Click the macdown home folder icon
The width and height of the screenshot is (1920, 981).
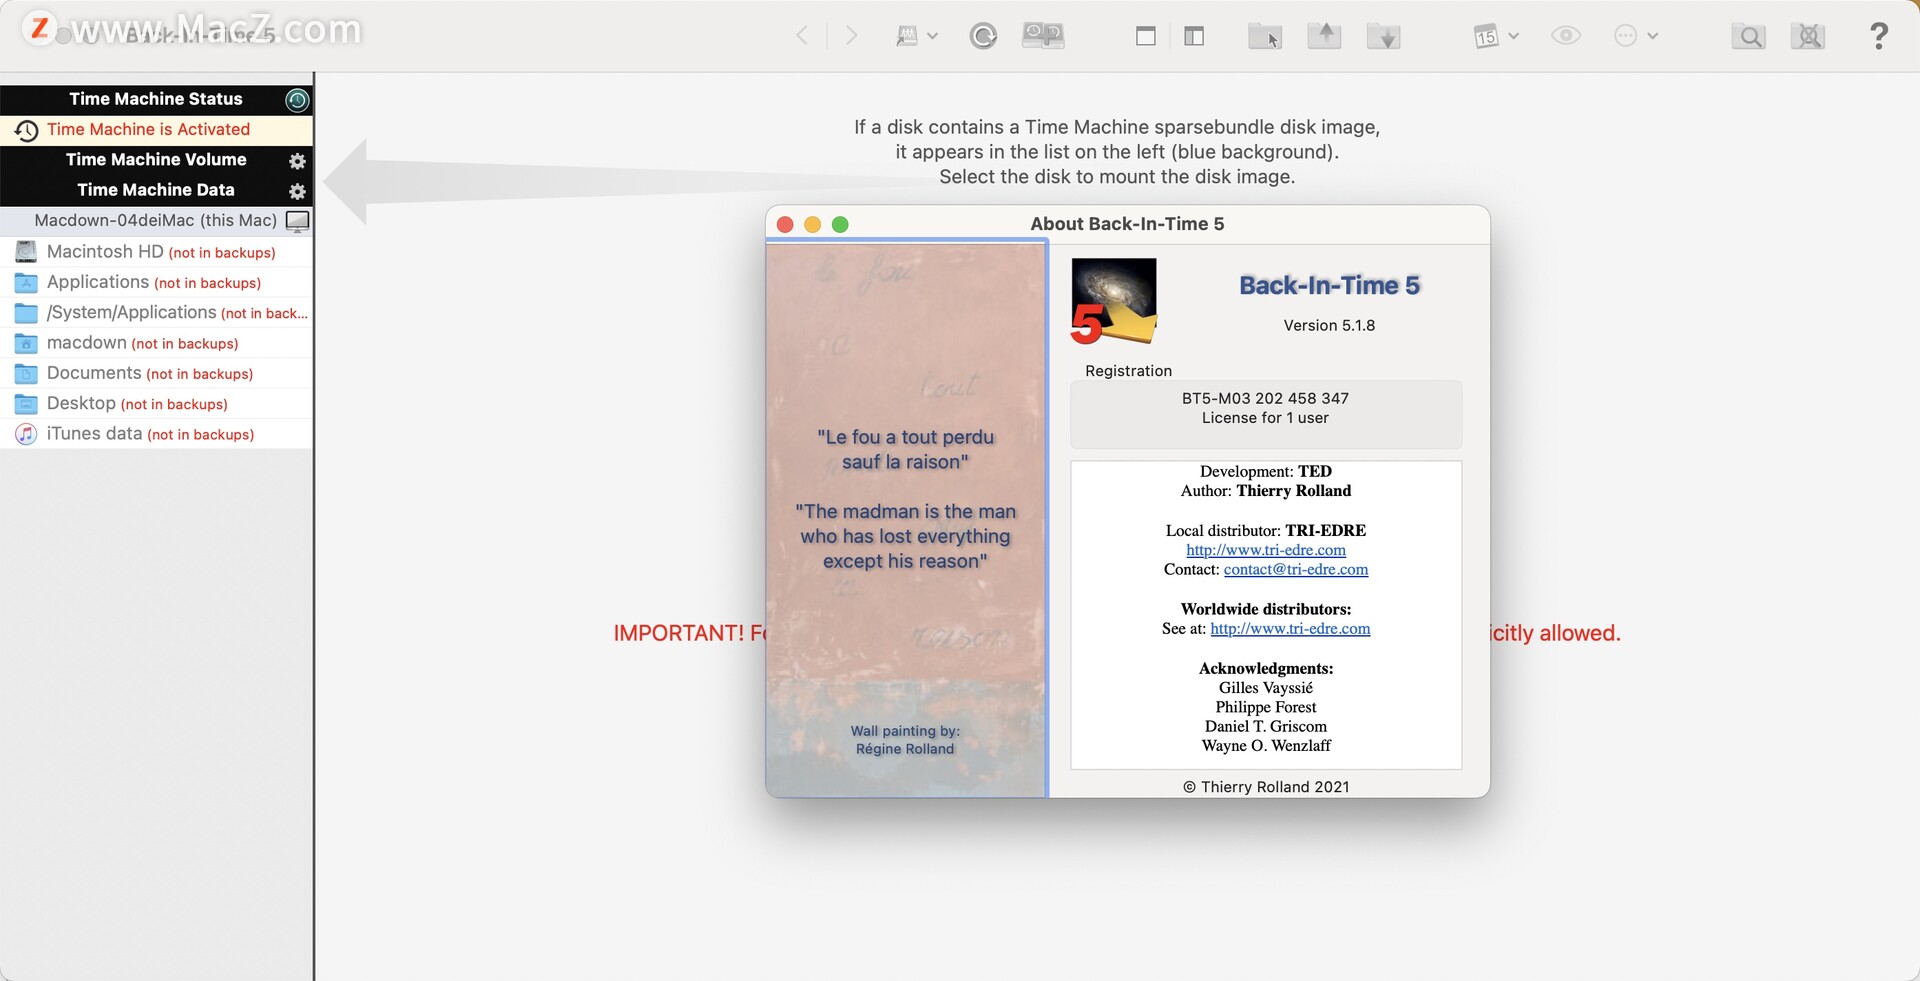tap(26, 344)
